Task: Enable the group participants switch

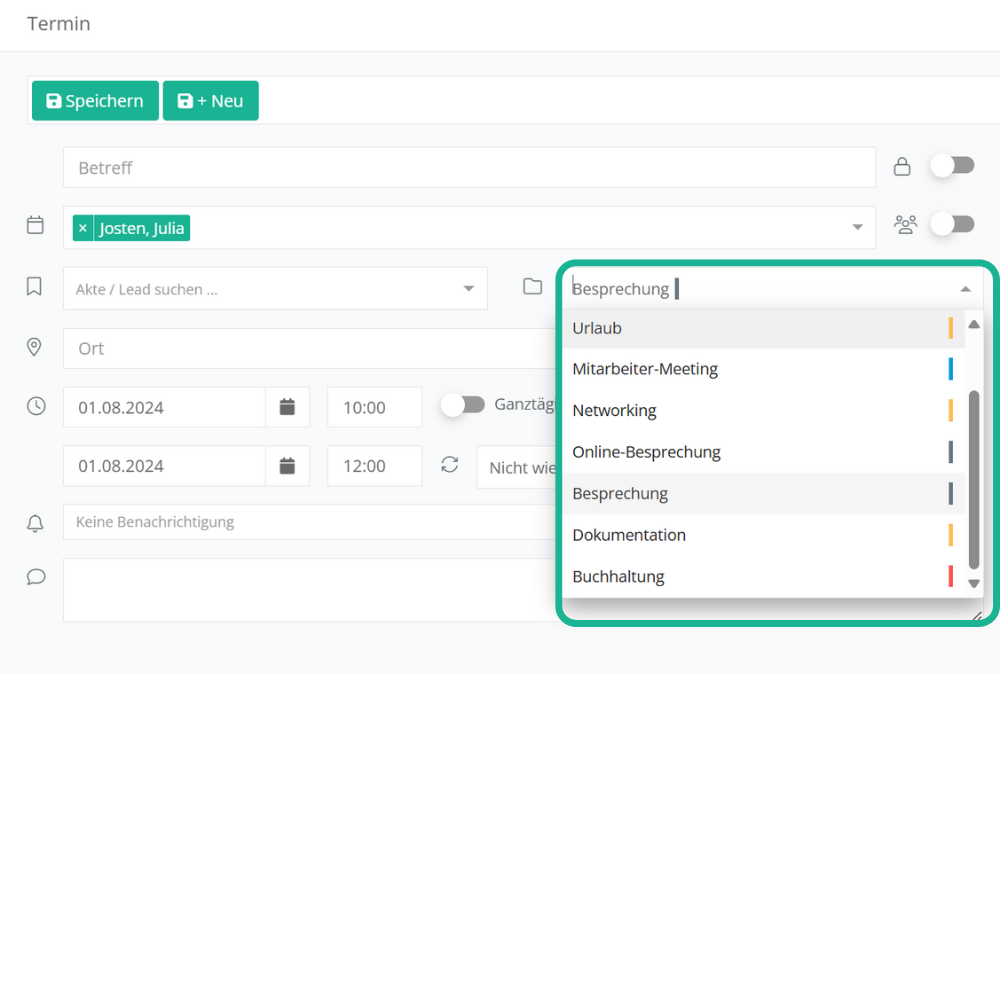Action: [952, 225]
